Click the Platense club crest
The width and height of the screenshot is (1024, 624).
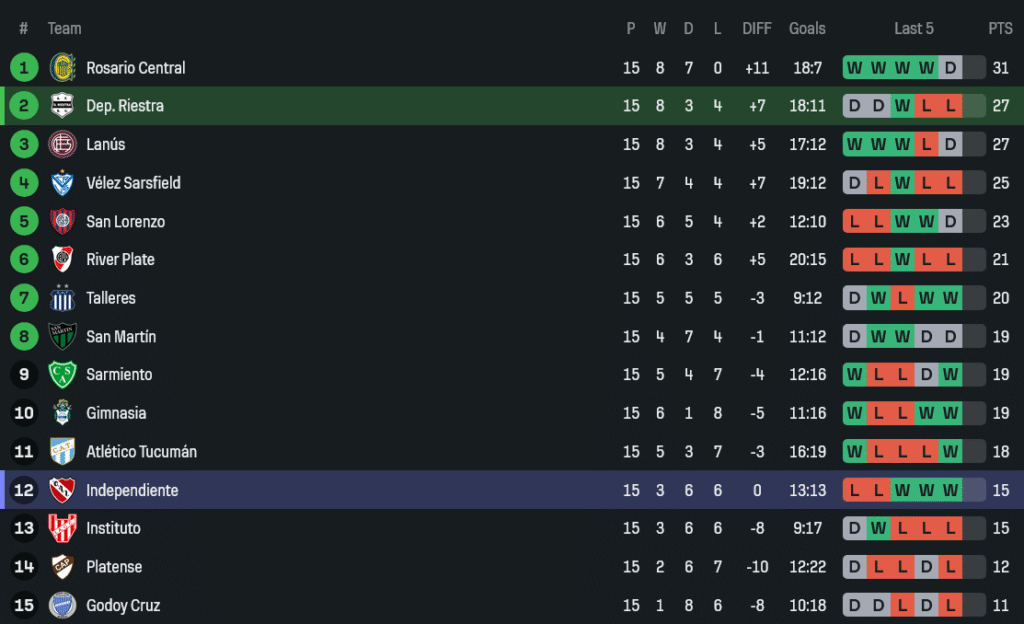coord(62,567)
